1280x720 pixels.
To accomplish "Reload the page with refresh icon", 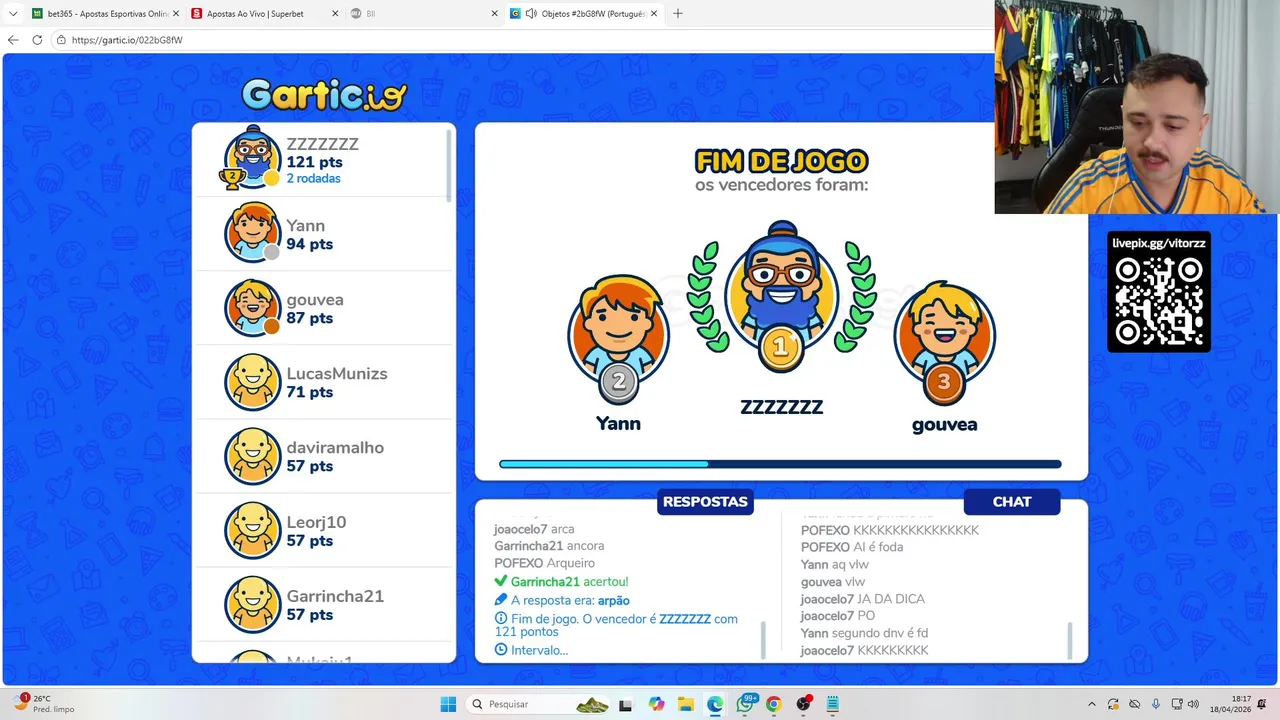I will (x=37, y=40).
